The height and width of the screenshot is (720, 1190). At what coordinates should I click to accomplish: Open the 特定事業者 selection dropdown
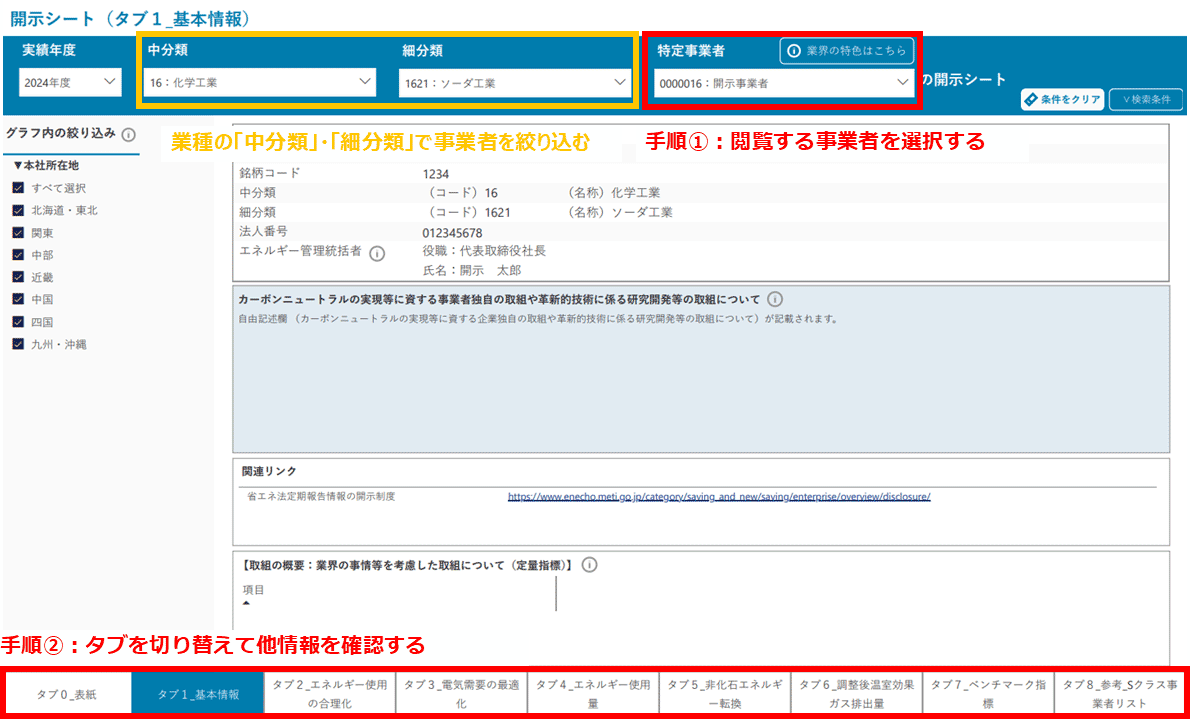tap(783, 83)
